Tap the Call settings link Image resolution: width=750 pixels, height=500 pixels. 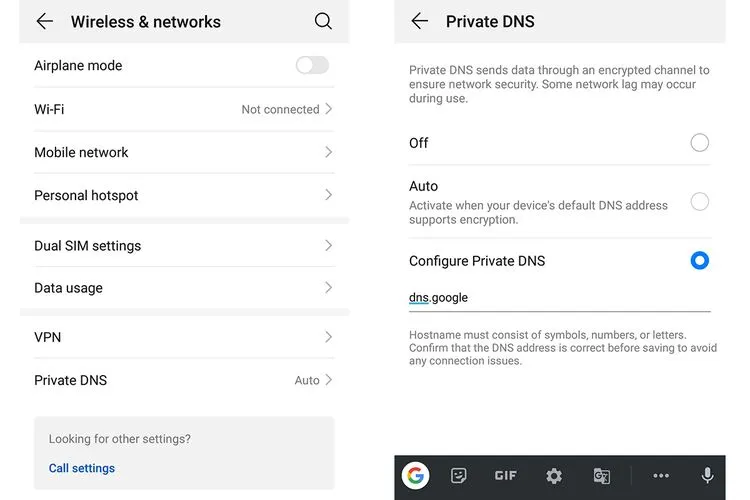(82, 468)
